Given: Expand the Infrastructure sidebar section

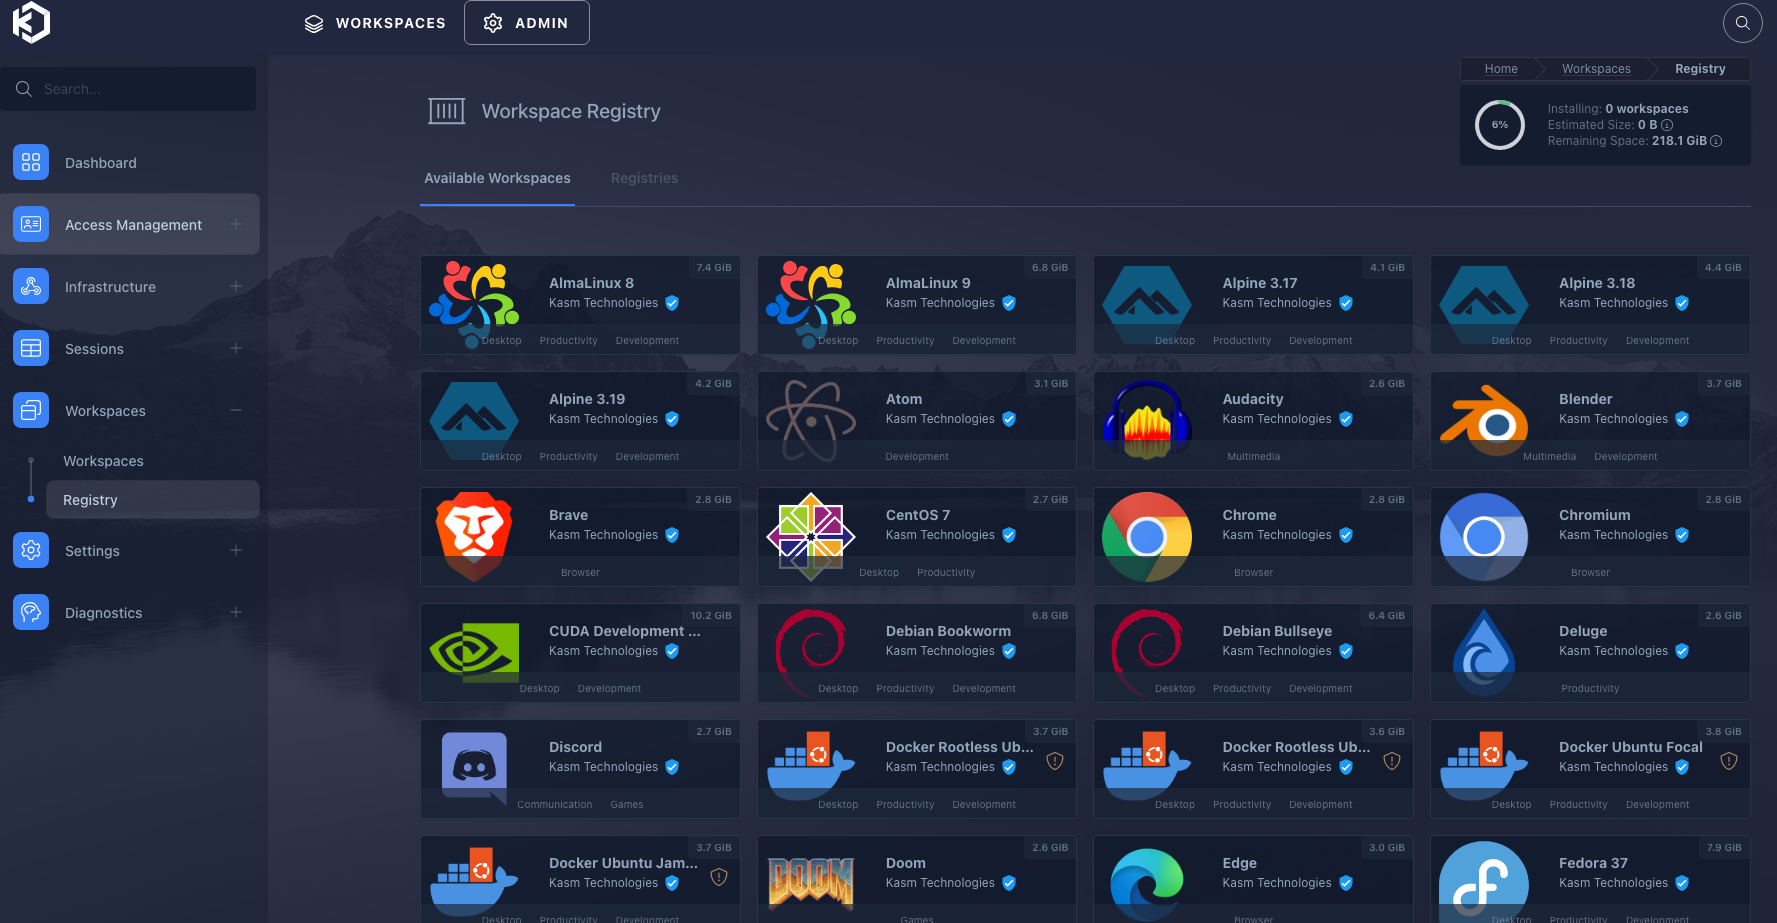Looking at the screenshot, I should point(236,286).
